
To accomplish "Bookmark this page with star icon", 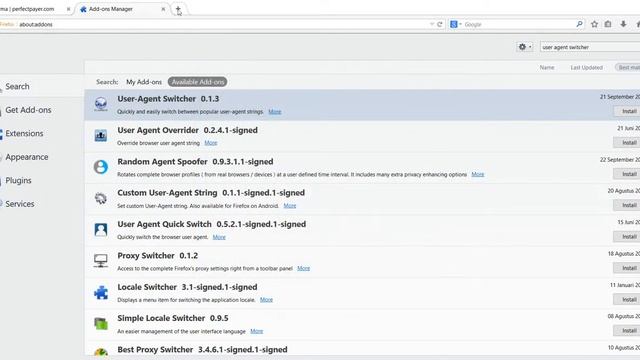I will (x=594, y=24).
